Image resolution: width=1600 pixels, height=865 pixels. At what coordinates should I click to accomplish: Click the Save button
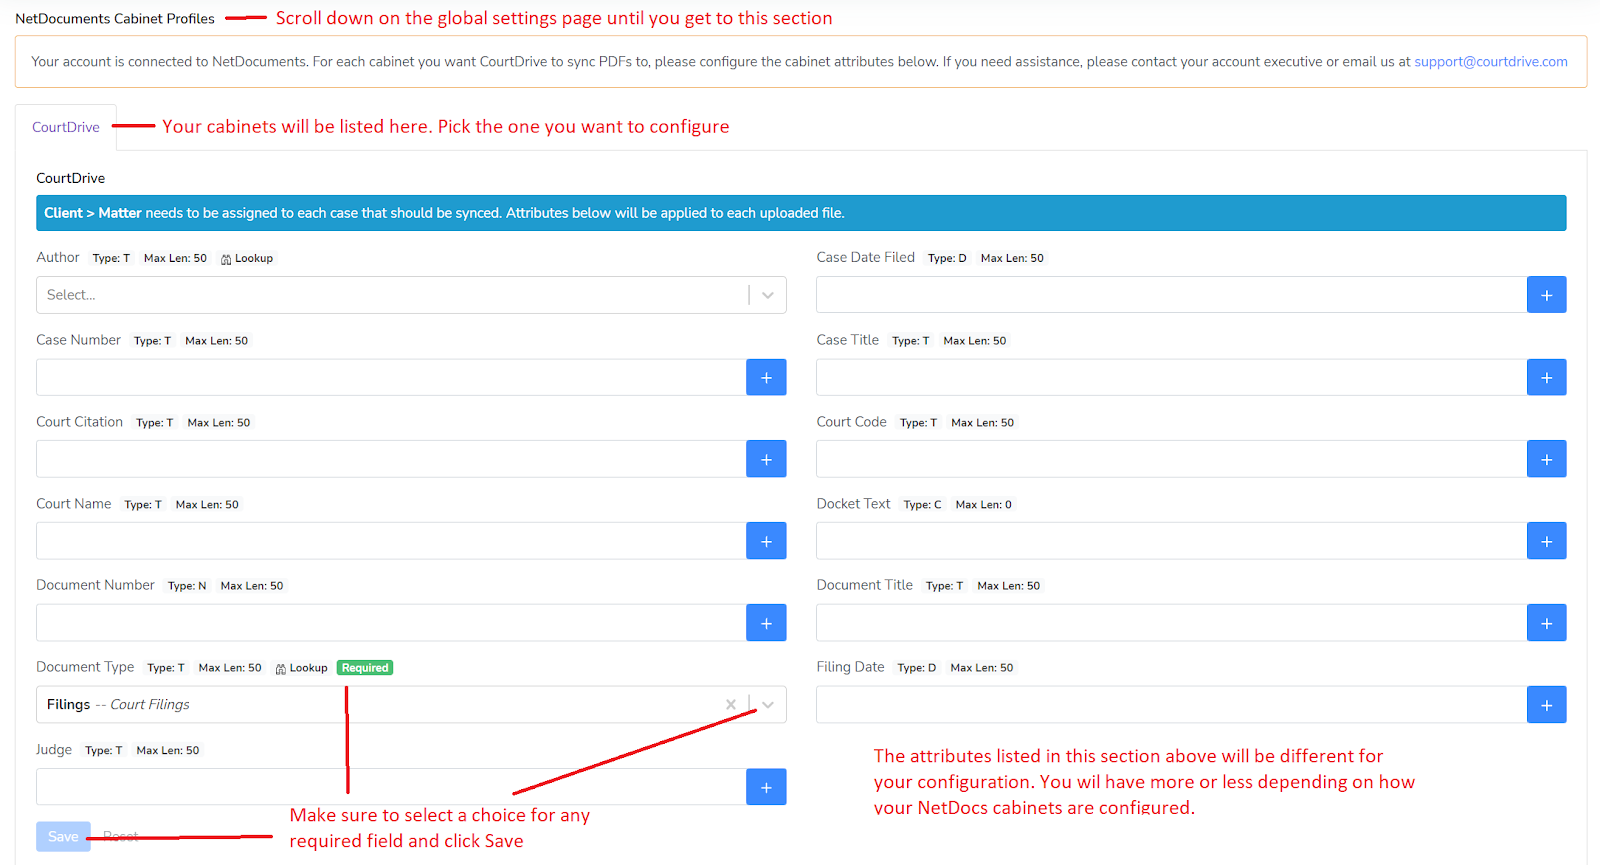pos(63,836)
